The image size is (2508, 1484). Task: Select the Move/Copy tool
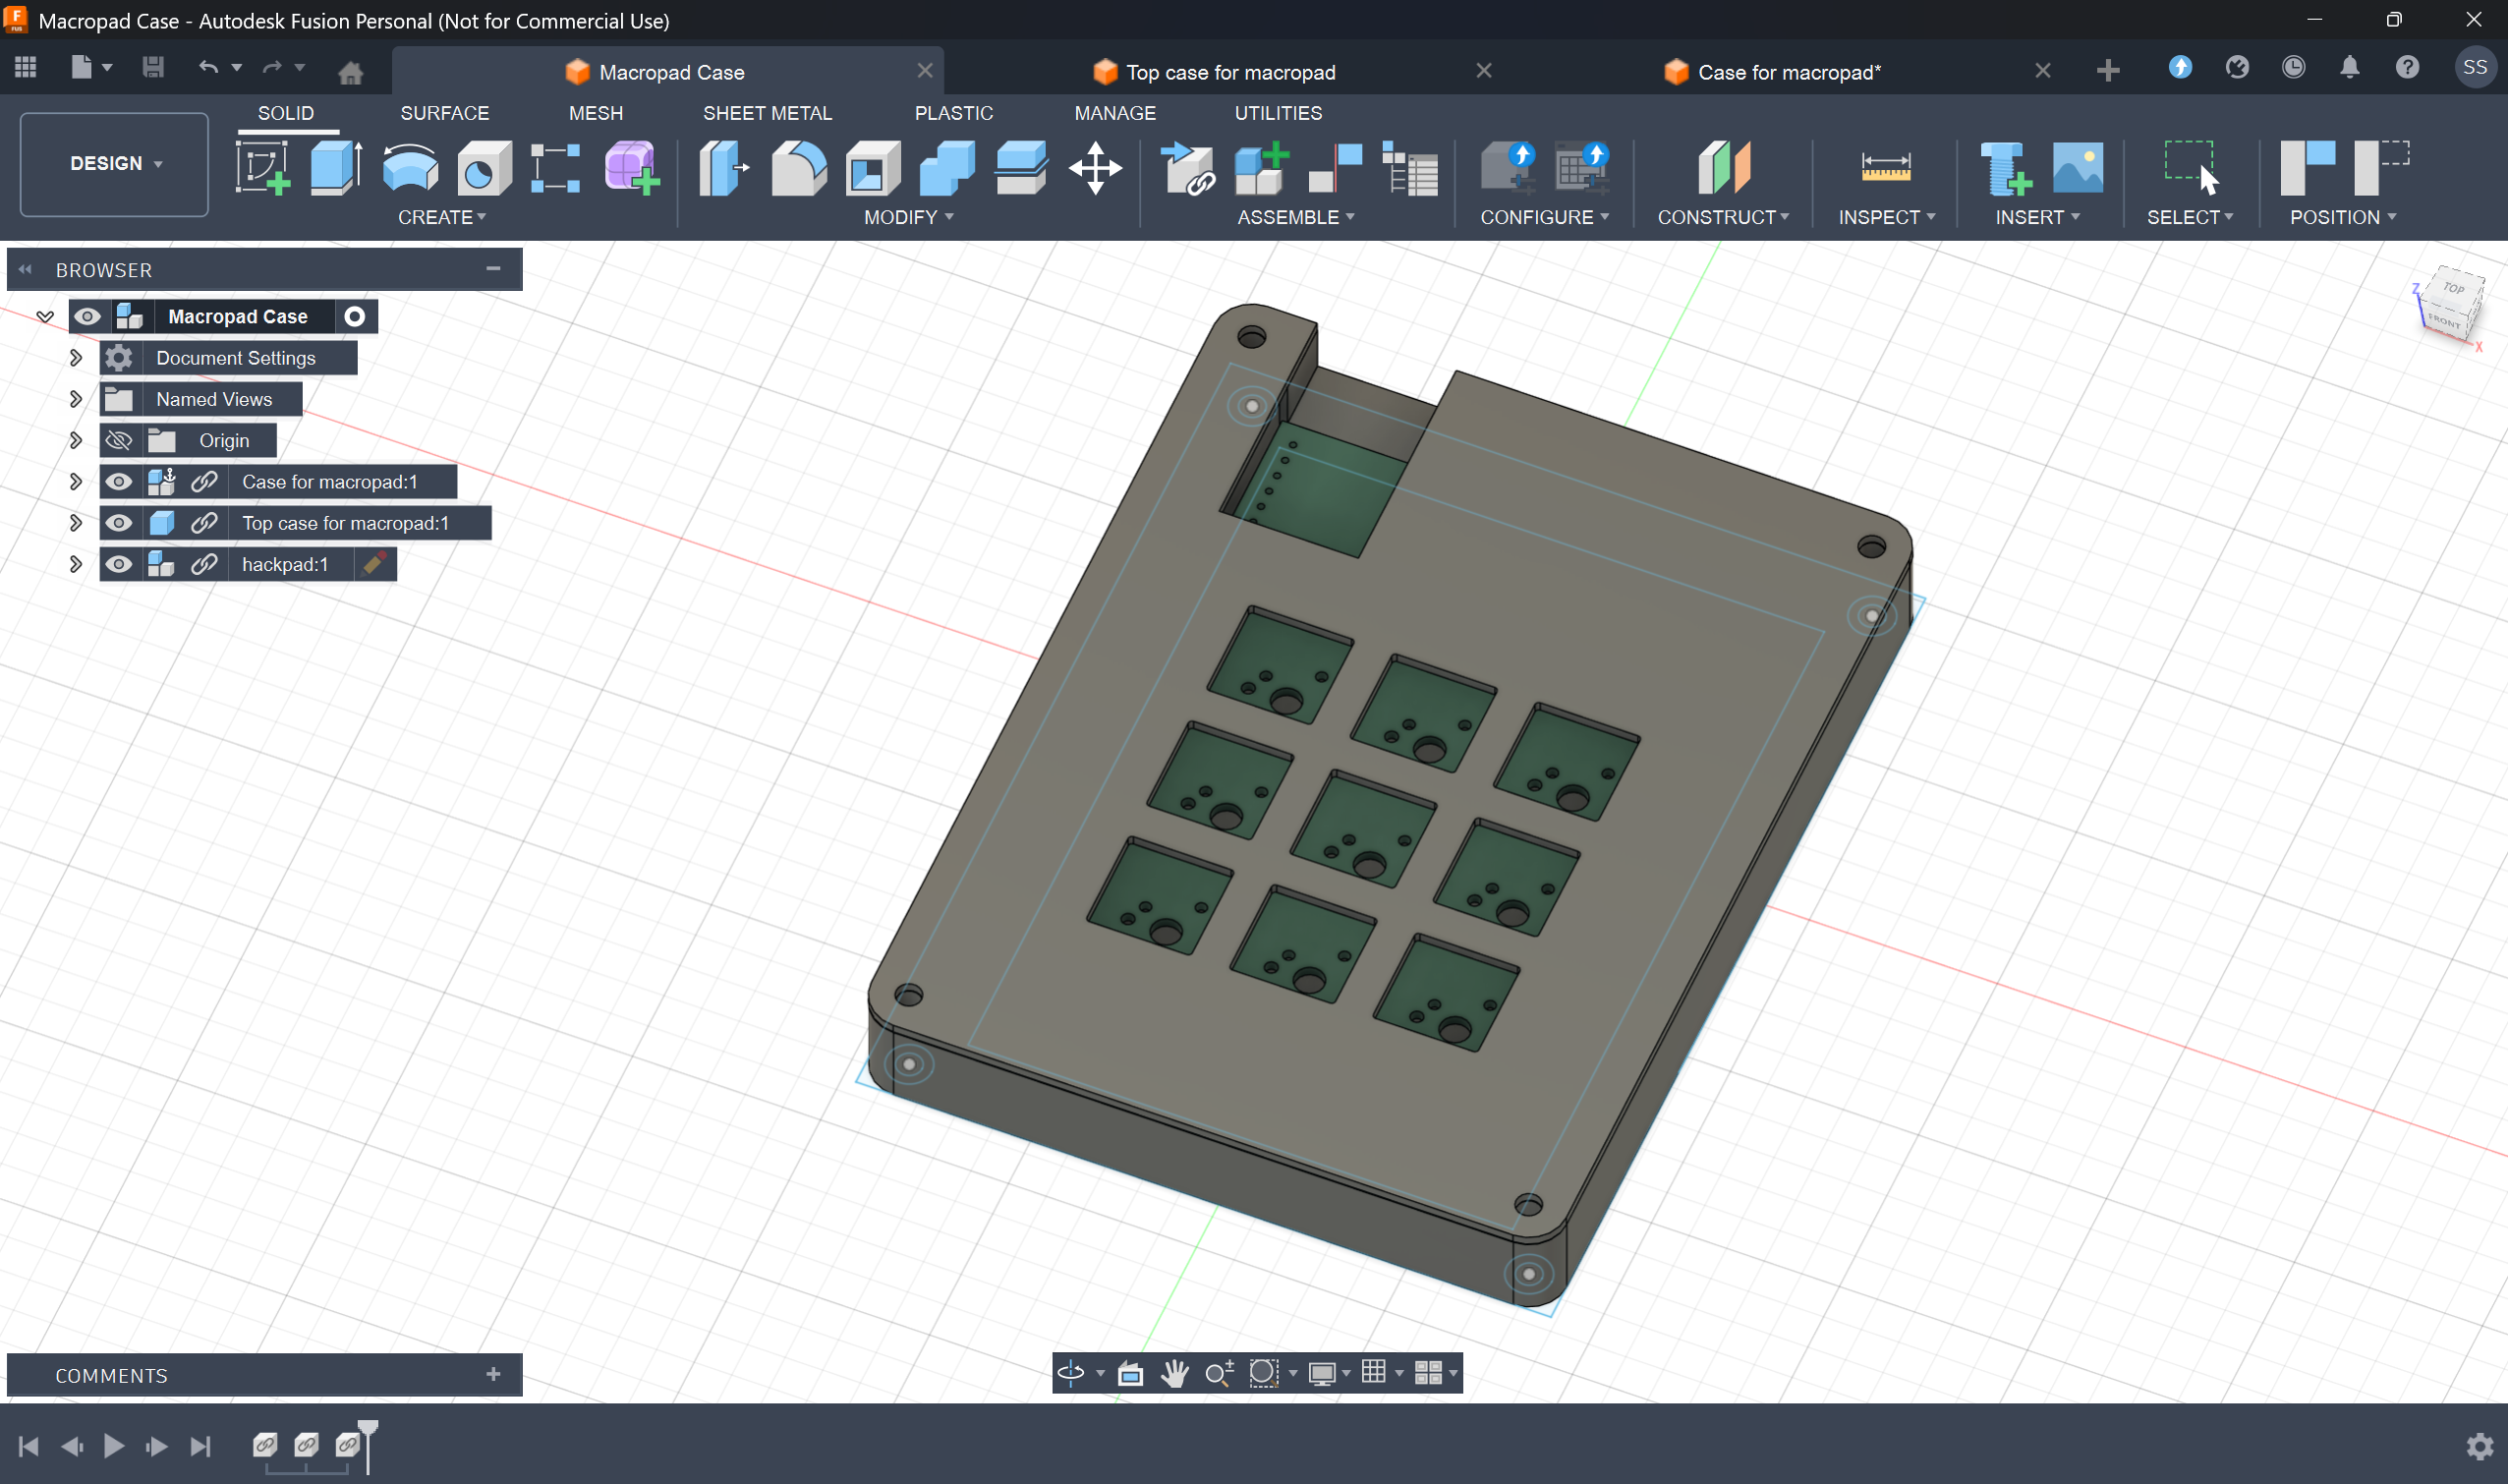[1095, 168]
